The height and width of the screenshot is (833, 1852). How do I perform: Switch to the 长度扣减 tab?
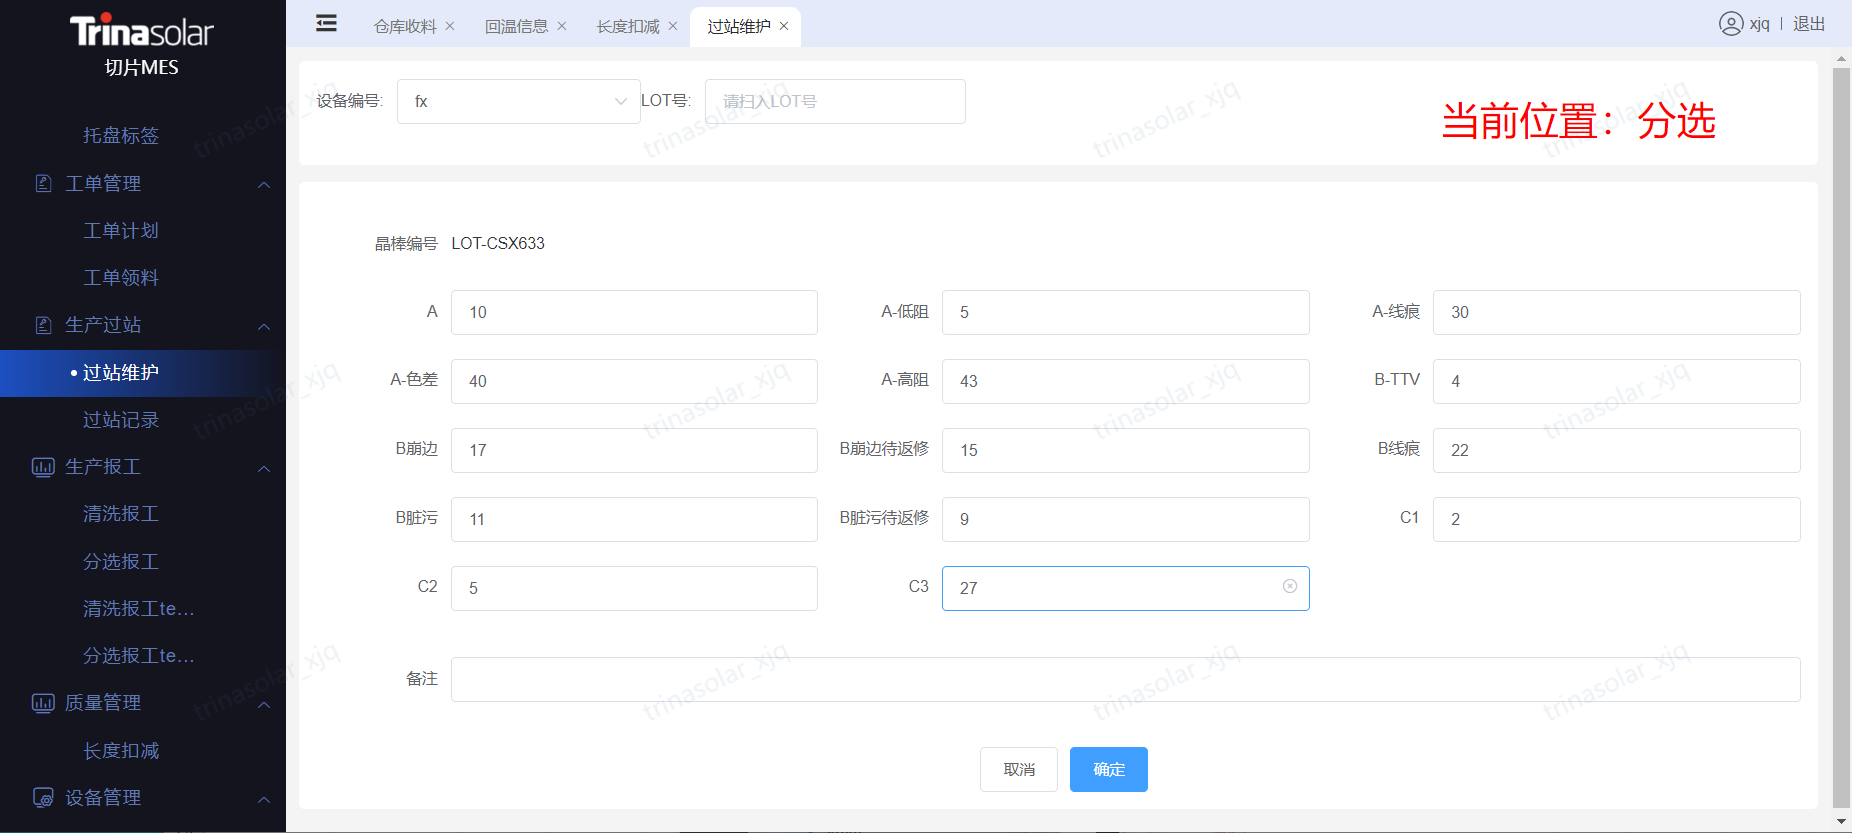(628, 26)
